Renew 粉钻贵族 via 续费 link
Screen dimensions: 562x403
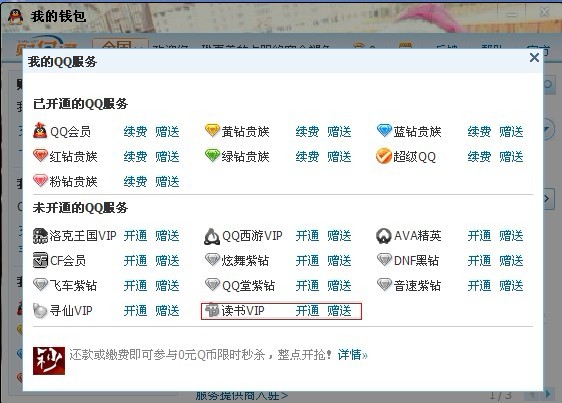tap(135, 182)
